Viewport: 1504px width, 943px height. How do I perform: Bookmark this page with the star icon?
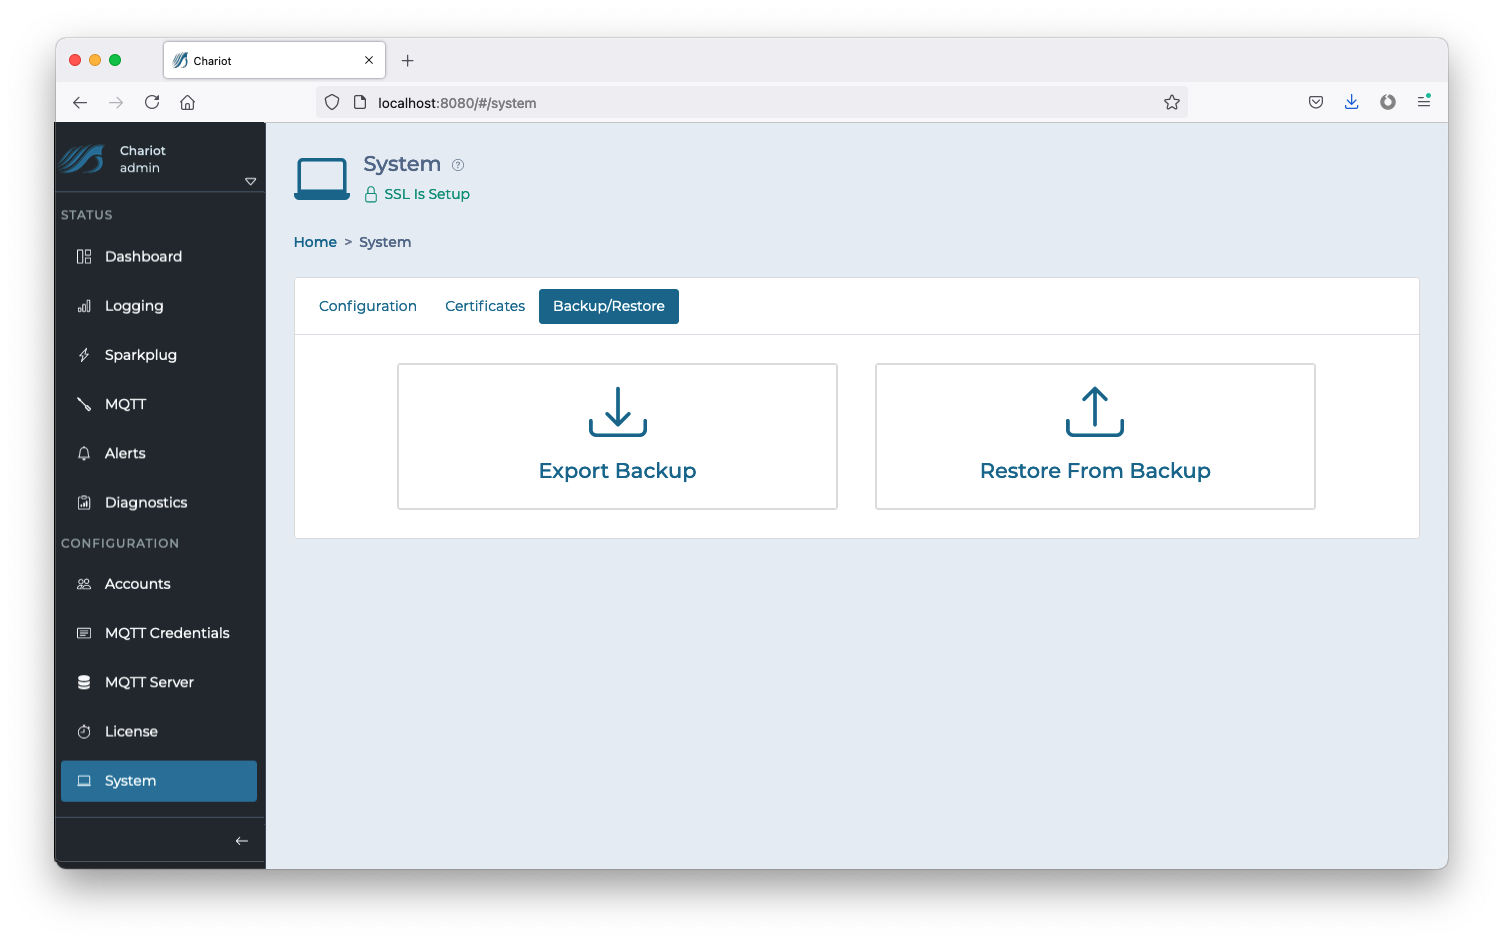(1172, 102)
